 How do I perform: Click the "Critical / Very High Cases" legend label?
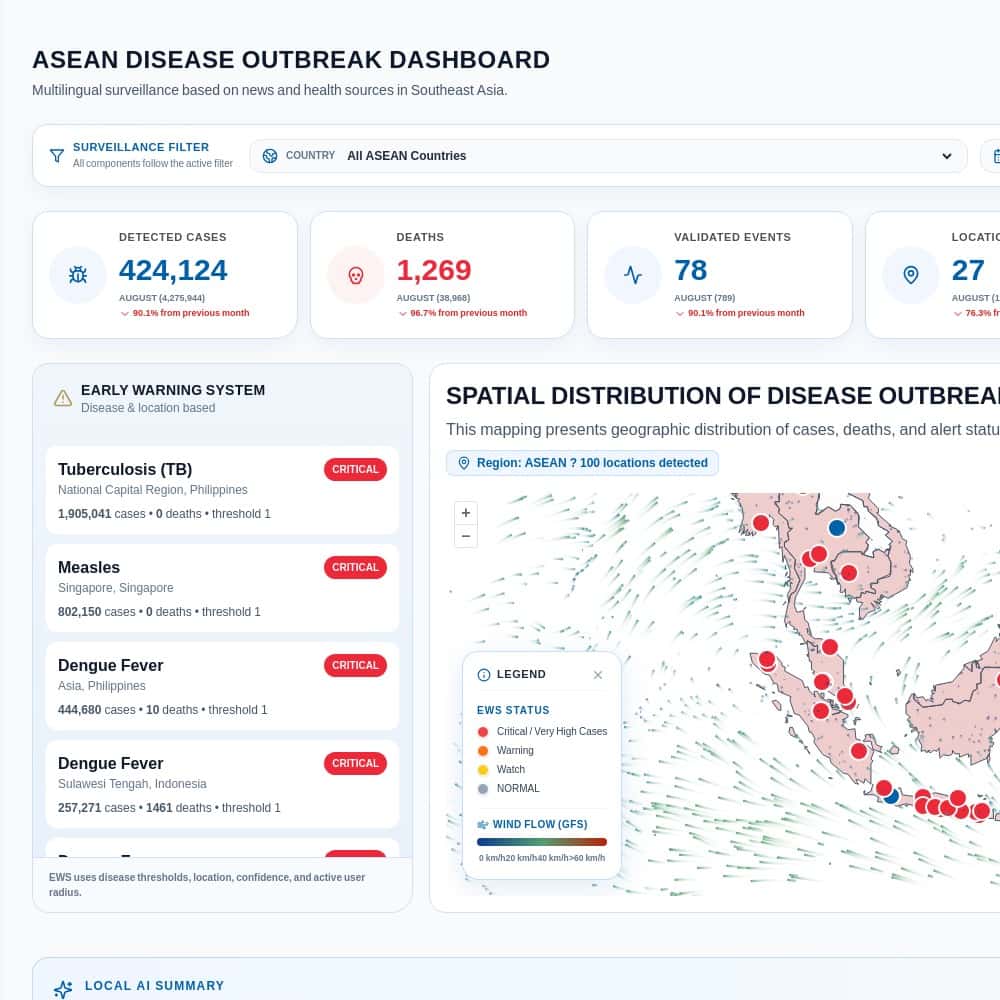click(x=552, y=732)
